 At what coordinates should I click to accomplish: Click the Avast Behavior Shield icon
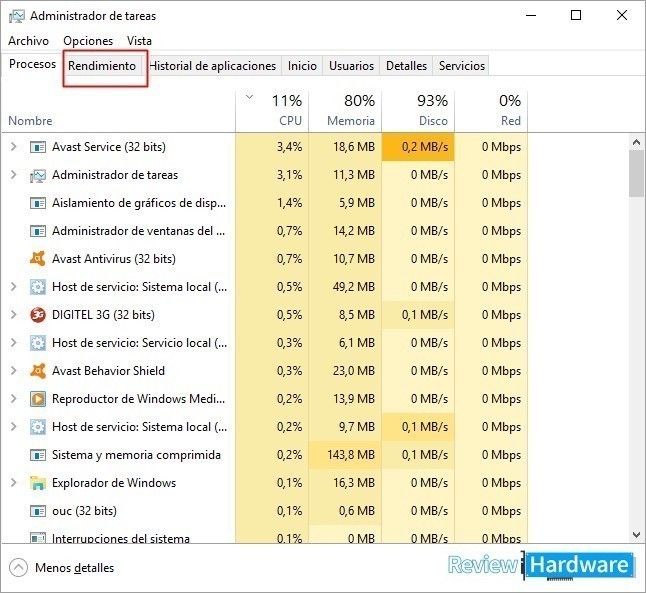click(38, 371)
